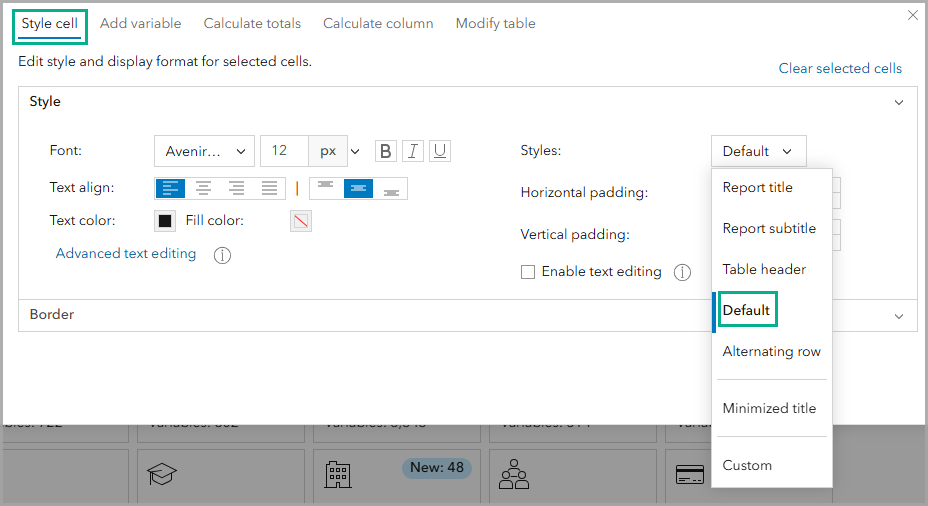Screen dimensions: 928x506
Task: Select Default style option in list
Action: (772, 310)
